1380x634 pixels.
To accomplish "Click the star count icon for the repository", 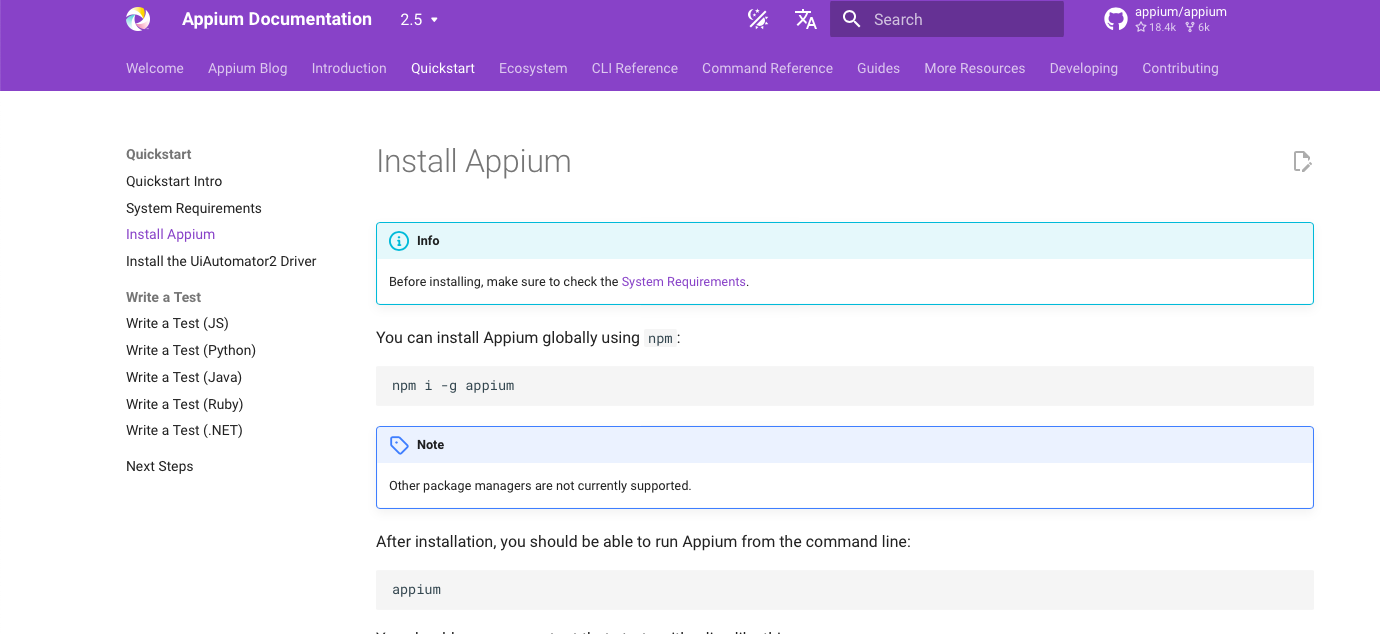I will pyautogui.click(x=1143, y=27).
